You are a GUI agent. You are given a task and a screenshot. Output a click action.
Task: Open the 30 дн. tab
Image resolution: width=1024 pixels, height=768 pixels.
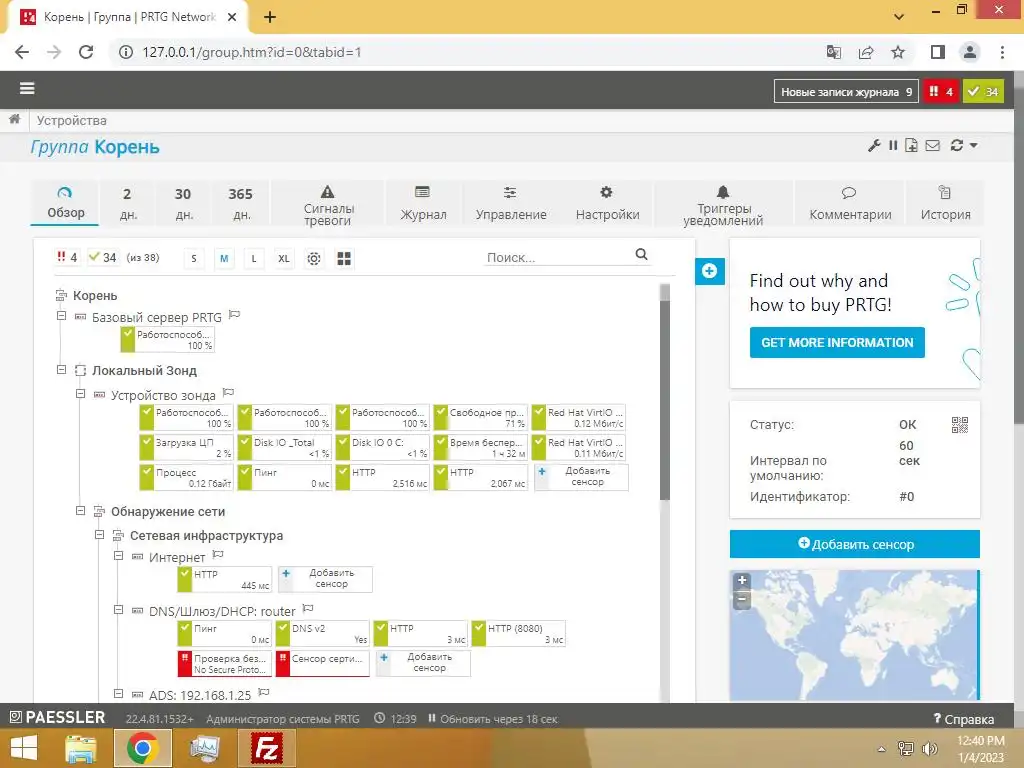[x=184, y=203]
